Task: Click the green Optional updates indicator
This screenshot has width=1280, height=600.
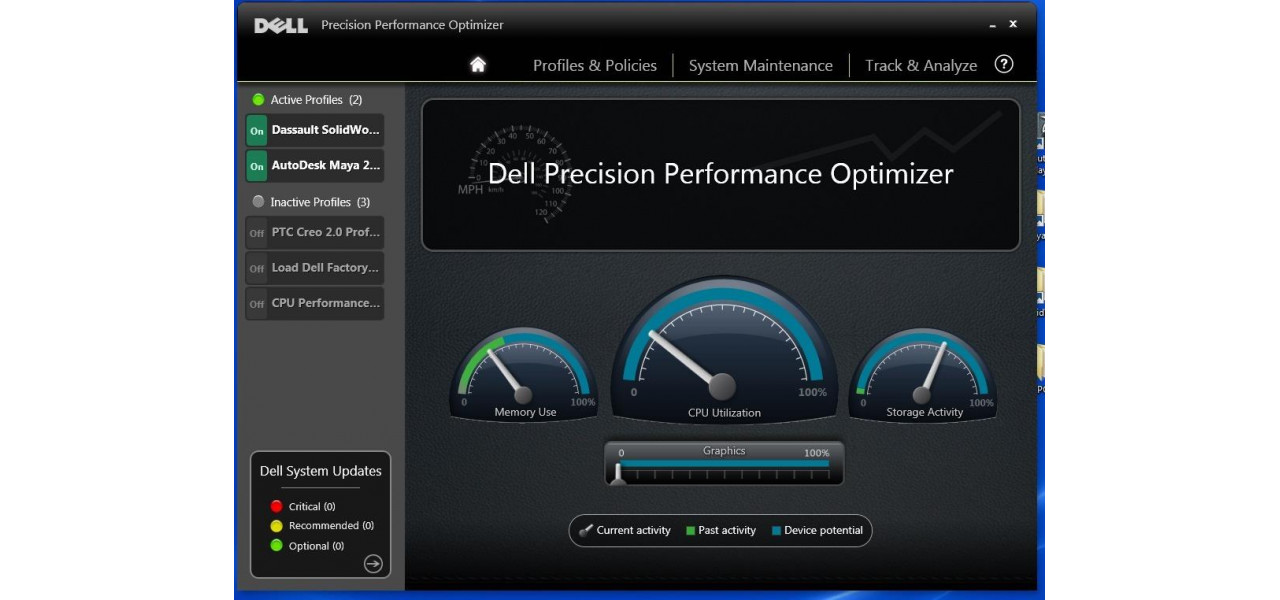Action: pos(277,545)
